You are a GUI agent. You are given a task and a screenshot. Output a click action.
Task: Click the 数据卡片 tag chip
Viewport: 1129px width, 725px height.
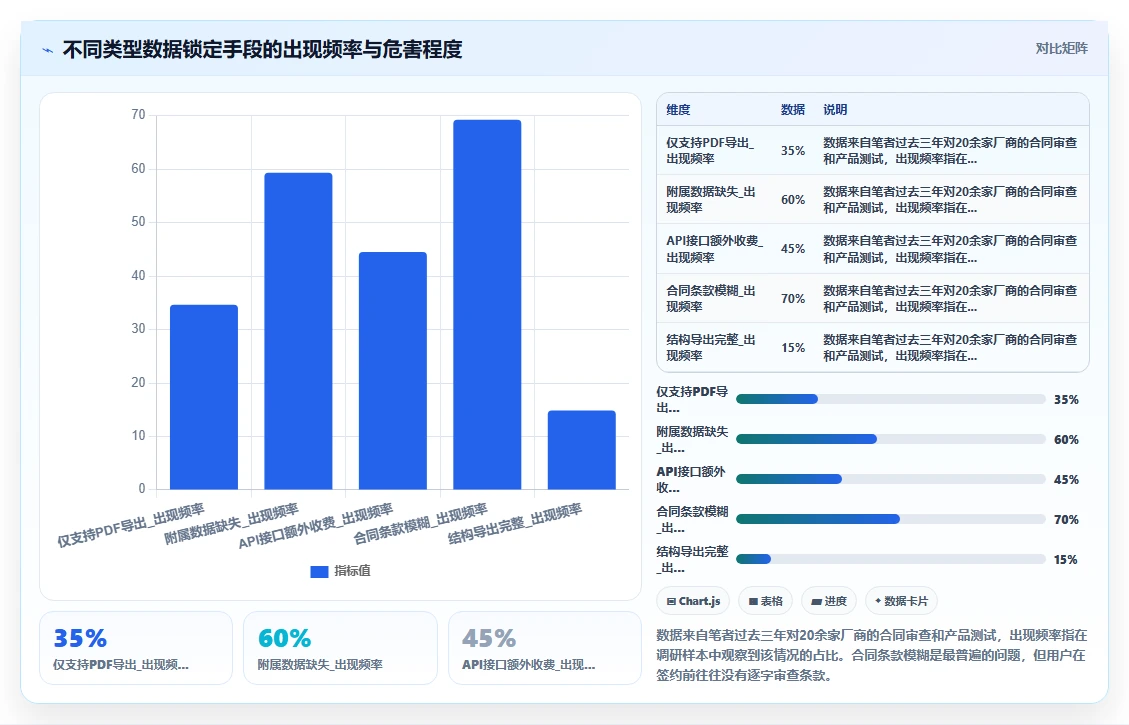(x=901, y=601)
